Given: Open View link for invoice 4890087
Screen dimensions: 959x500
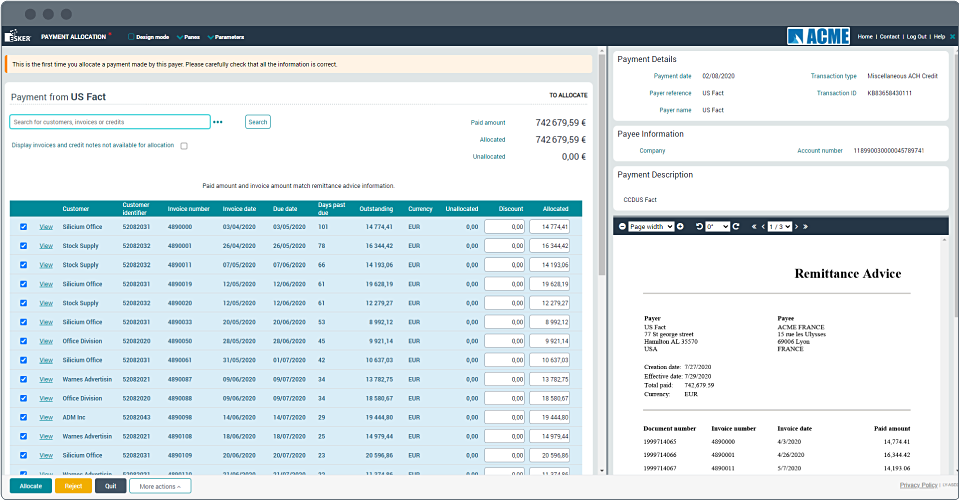Looking at the screenshot, I should coord(46,380).
